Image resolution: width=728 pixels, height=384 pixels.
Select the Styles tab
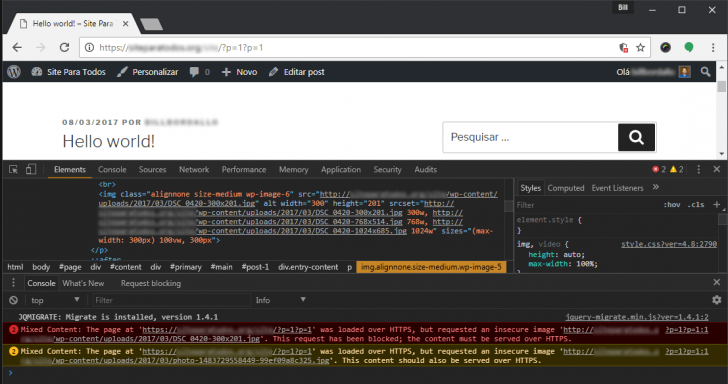530,188
